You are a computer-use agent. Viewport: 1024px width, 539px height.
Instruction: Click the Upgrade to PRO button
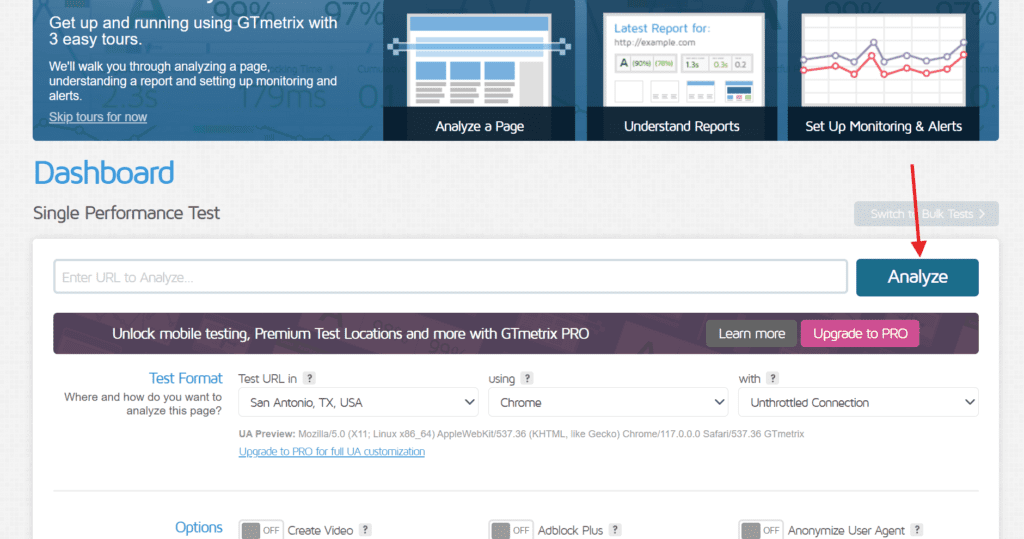pyautogui.click(x=860, y=334)
